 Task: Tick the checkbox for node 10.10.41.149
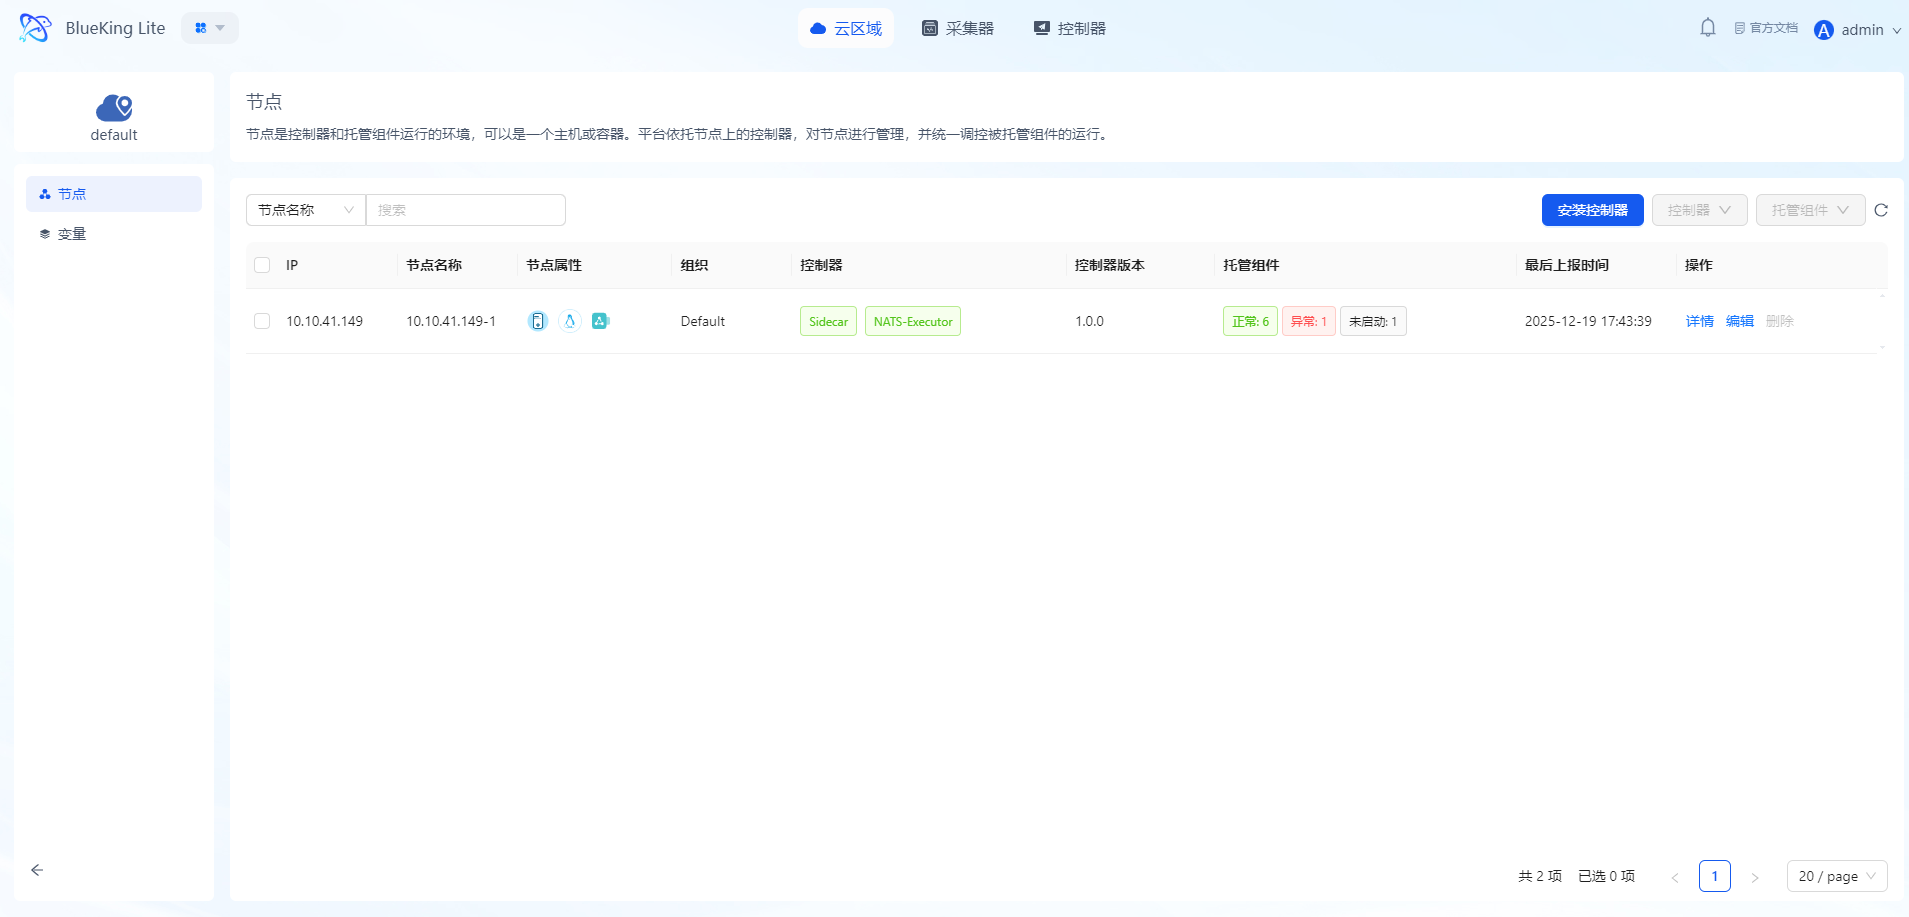(x=262, y=321)
